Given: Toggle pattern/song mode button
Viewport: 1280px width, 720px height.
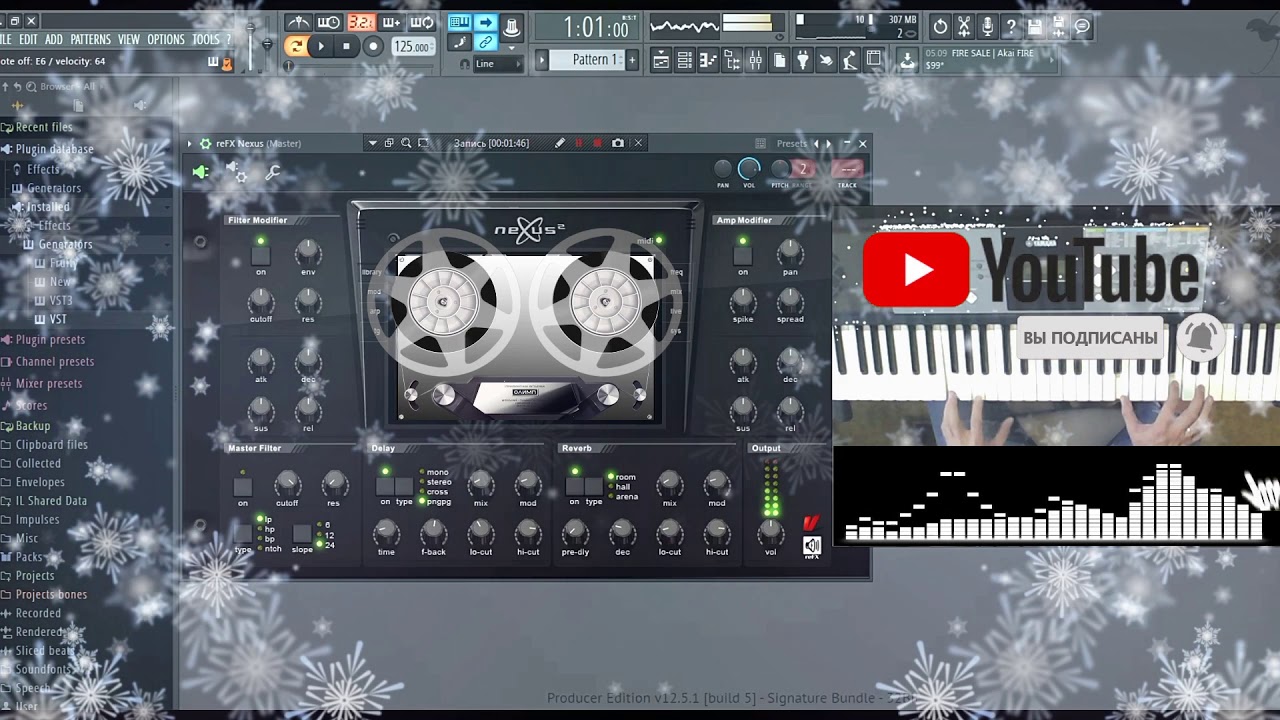Looking at the screenshot, I should point(295,46).
